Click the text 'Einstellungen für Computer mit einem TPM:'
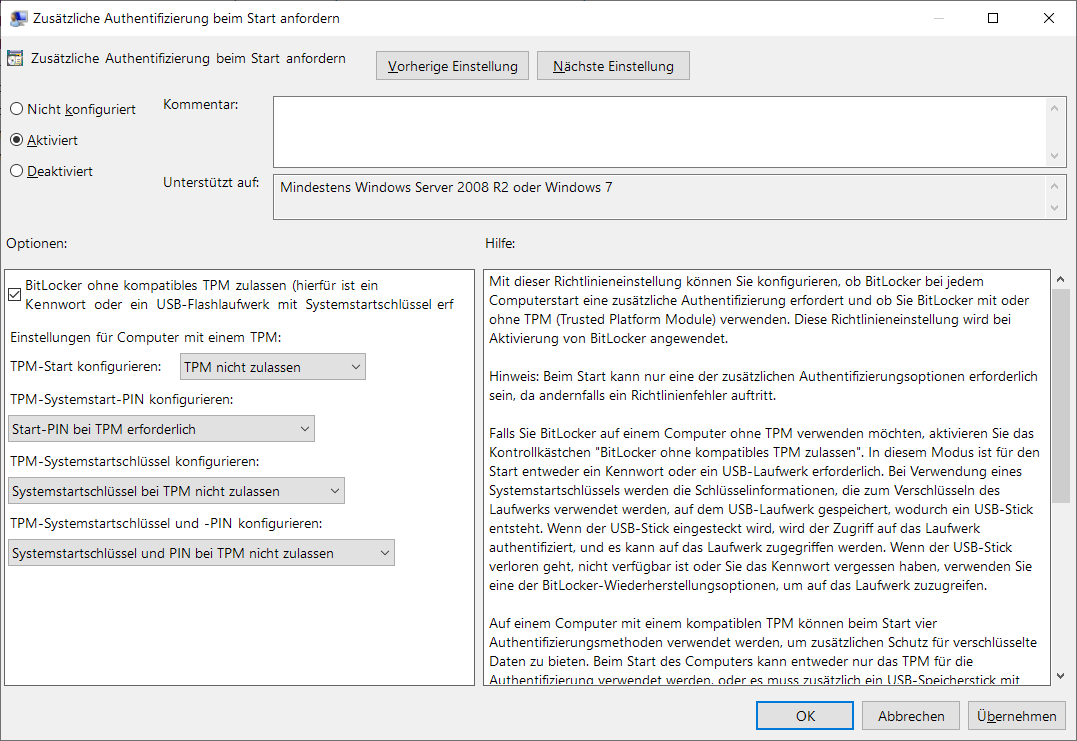 pos(146,337)
